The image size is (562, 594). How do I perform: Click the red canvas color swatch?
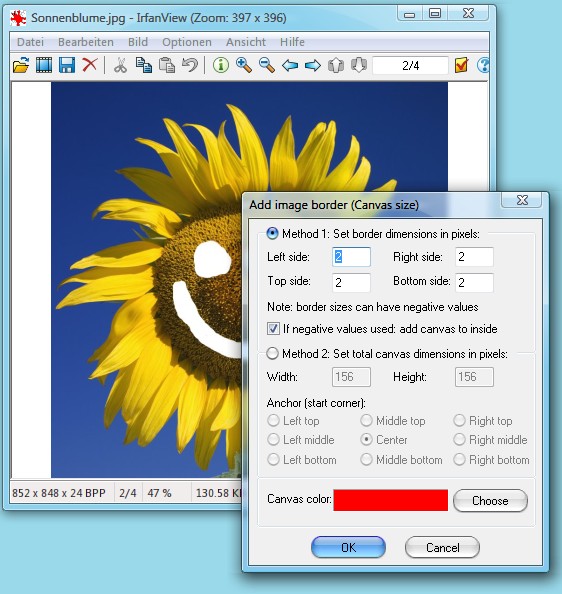coord(390,500)
